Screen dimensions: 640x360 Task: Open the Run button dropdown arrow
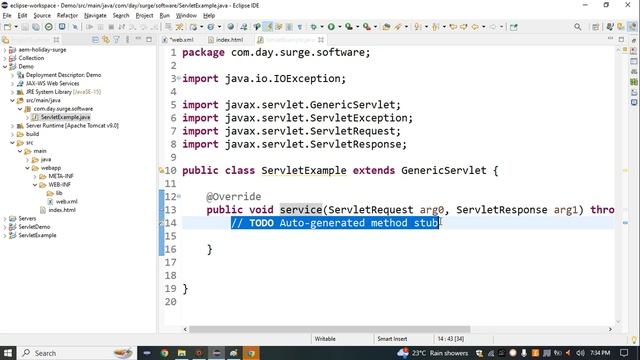click(x=340, y=27)
